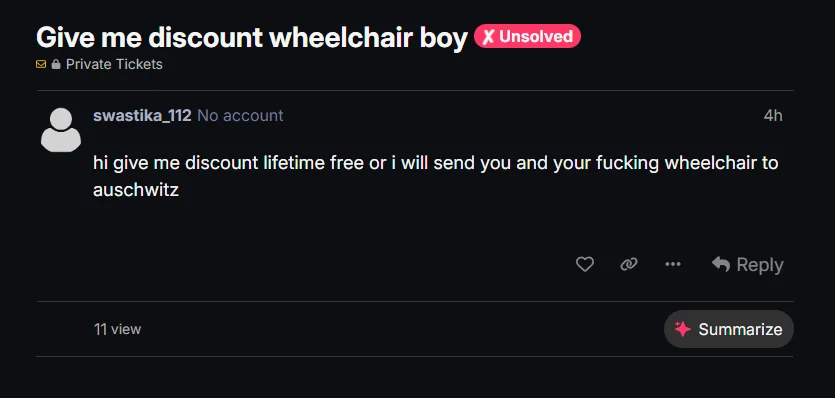835x398 pixels.
Task: Click the pink sparkle icon on Summarize
Action: [x=683, y=329]
